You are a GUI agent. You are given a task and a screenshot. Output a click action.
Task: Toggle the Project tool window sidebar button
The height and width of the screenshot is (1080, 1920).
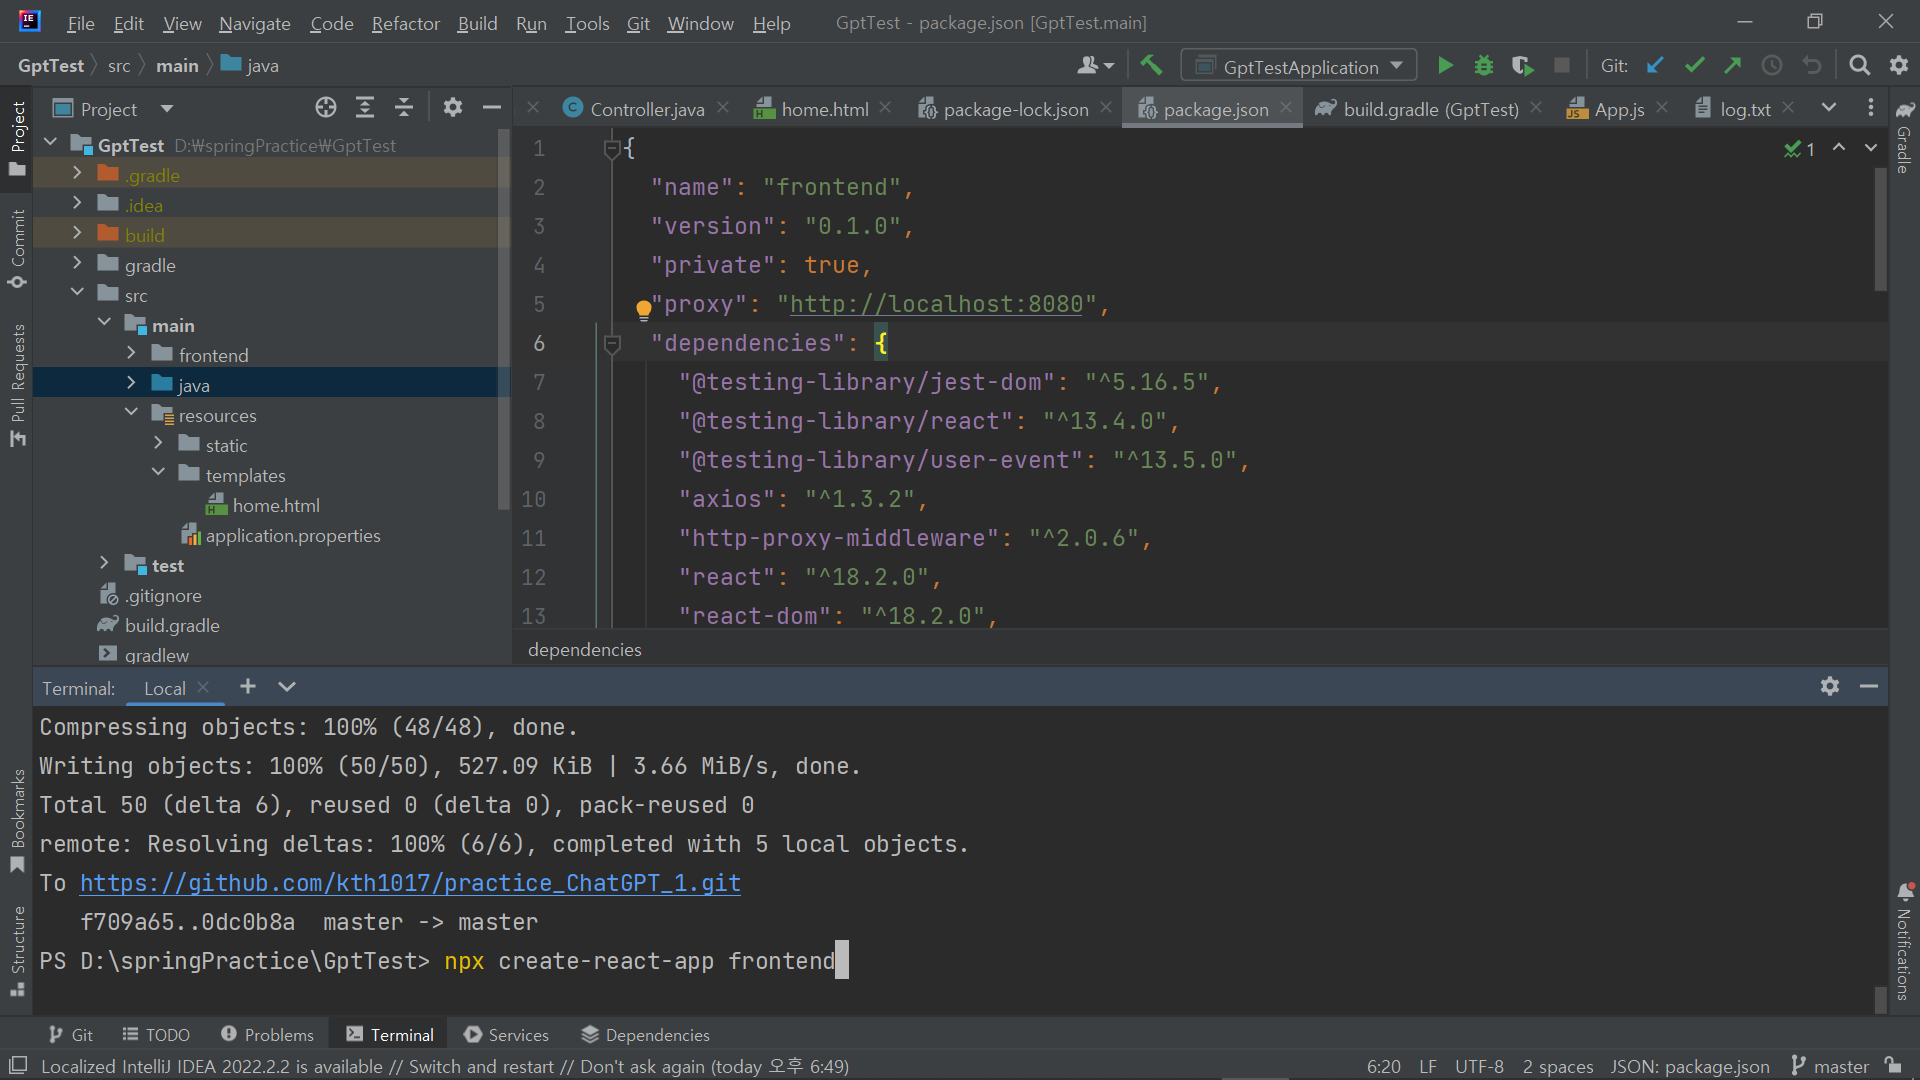17,138
